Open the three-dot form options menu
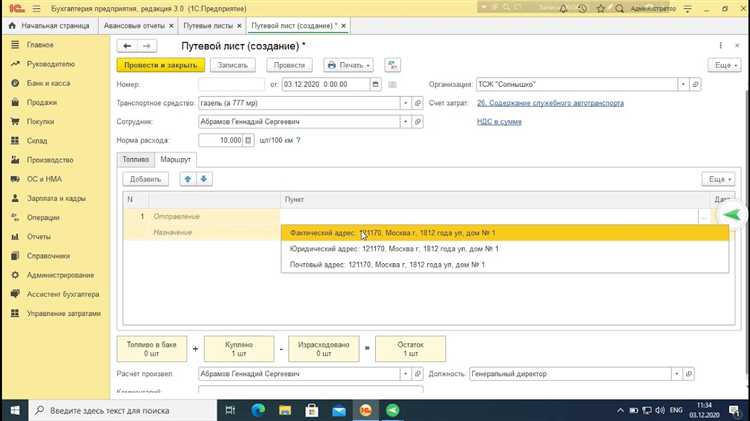 tap(720, 45)
